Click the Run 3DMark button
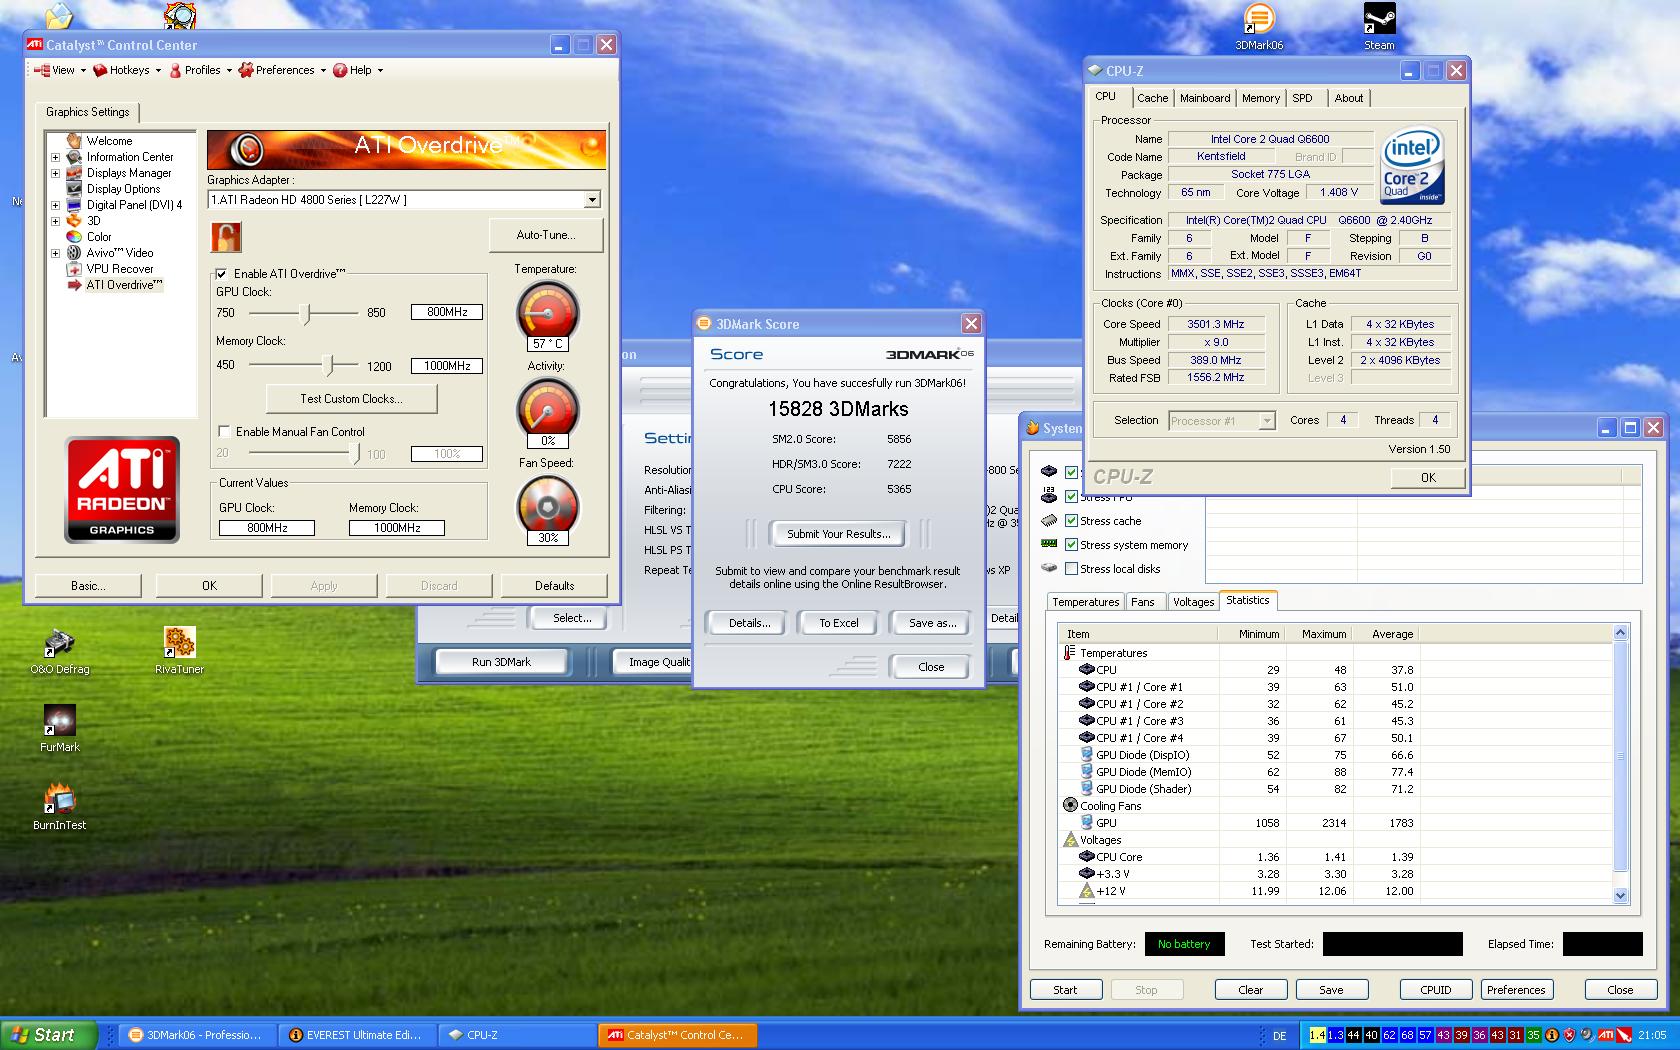Screen dimensions: 1680x1050 pyautogui.click(x=501, y=662)
